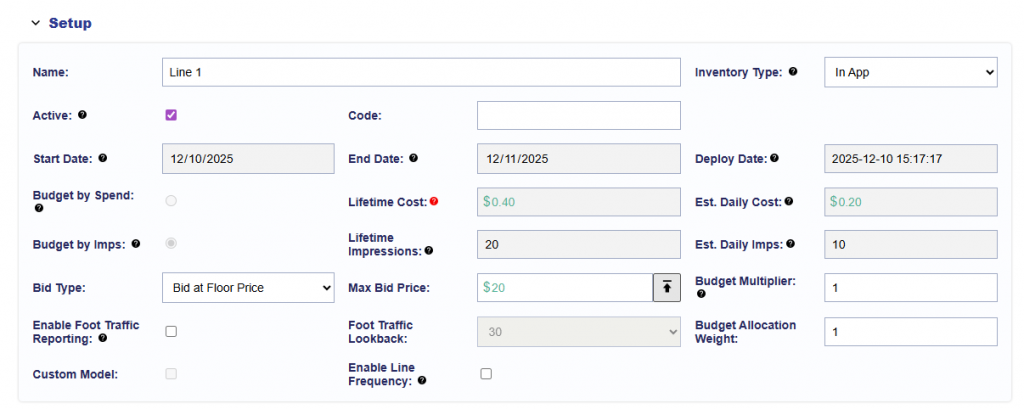Image resolution: width=1024 pixels, height=409 pixels.
Task: Open the Inventory Type dropdown
Action: (x=910, y=72)
